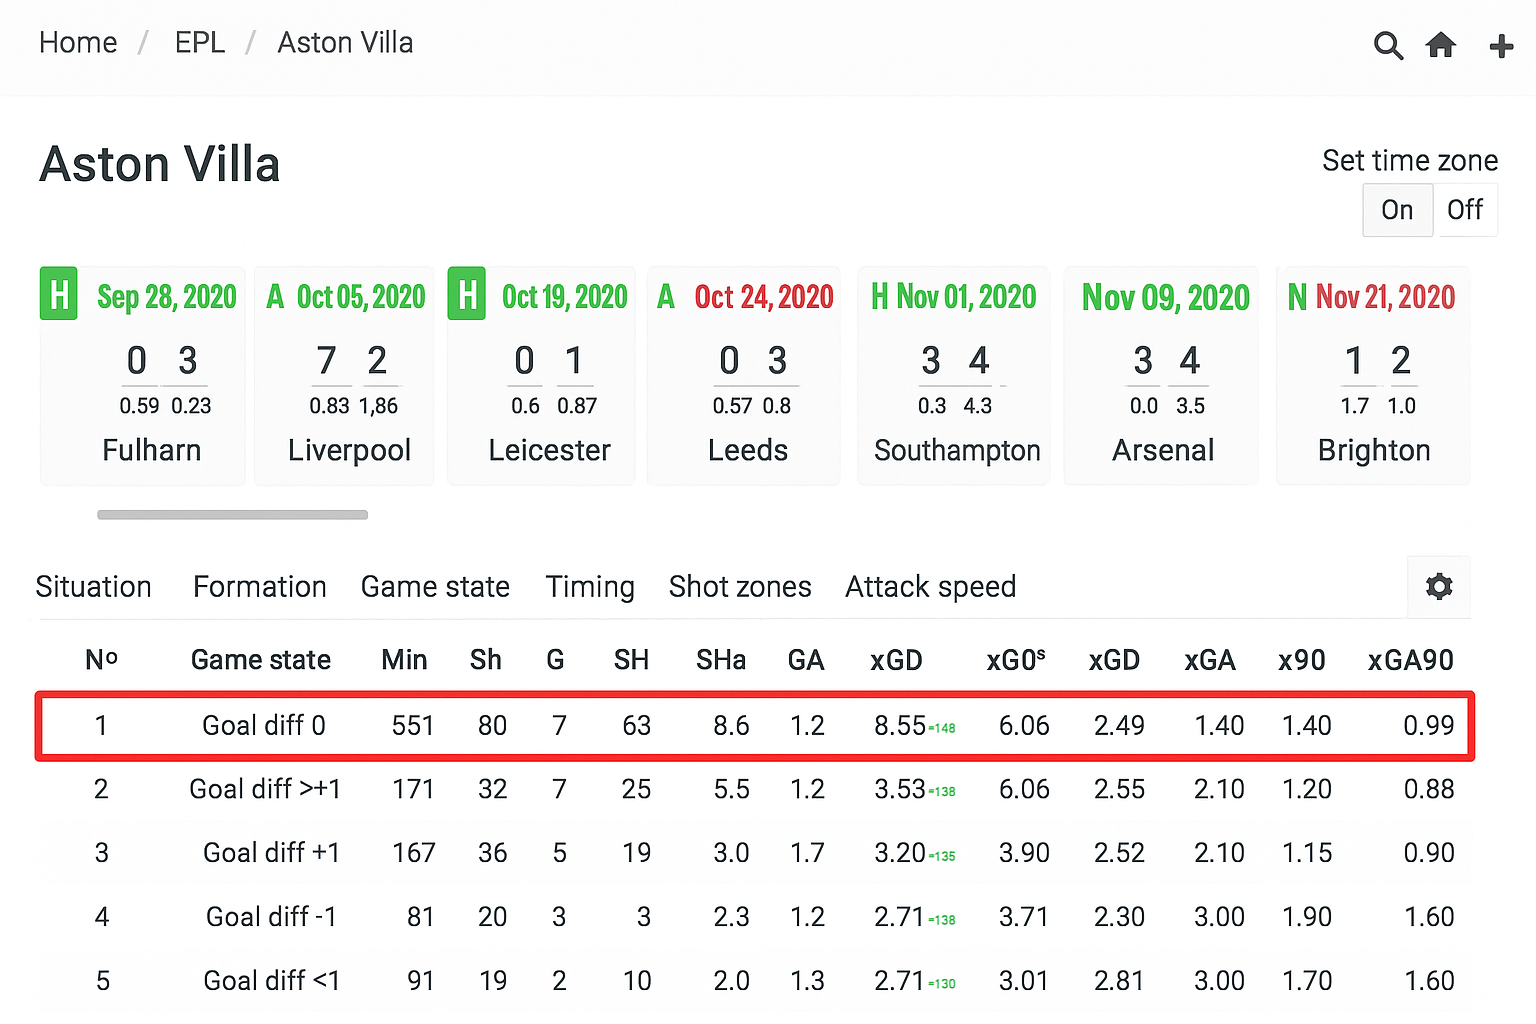1536x1024 pixels.
Task: Open the EPL breadcrumb link
Action: (200, 43)
